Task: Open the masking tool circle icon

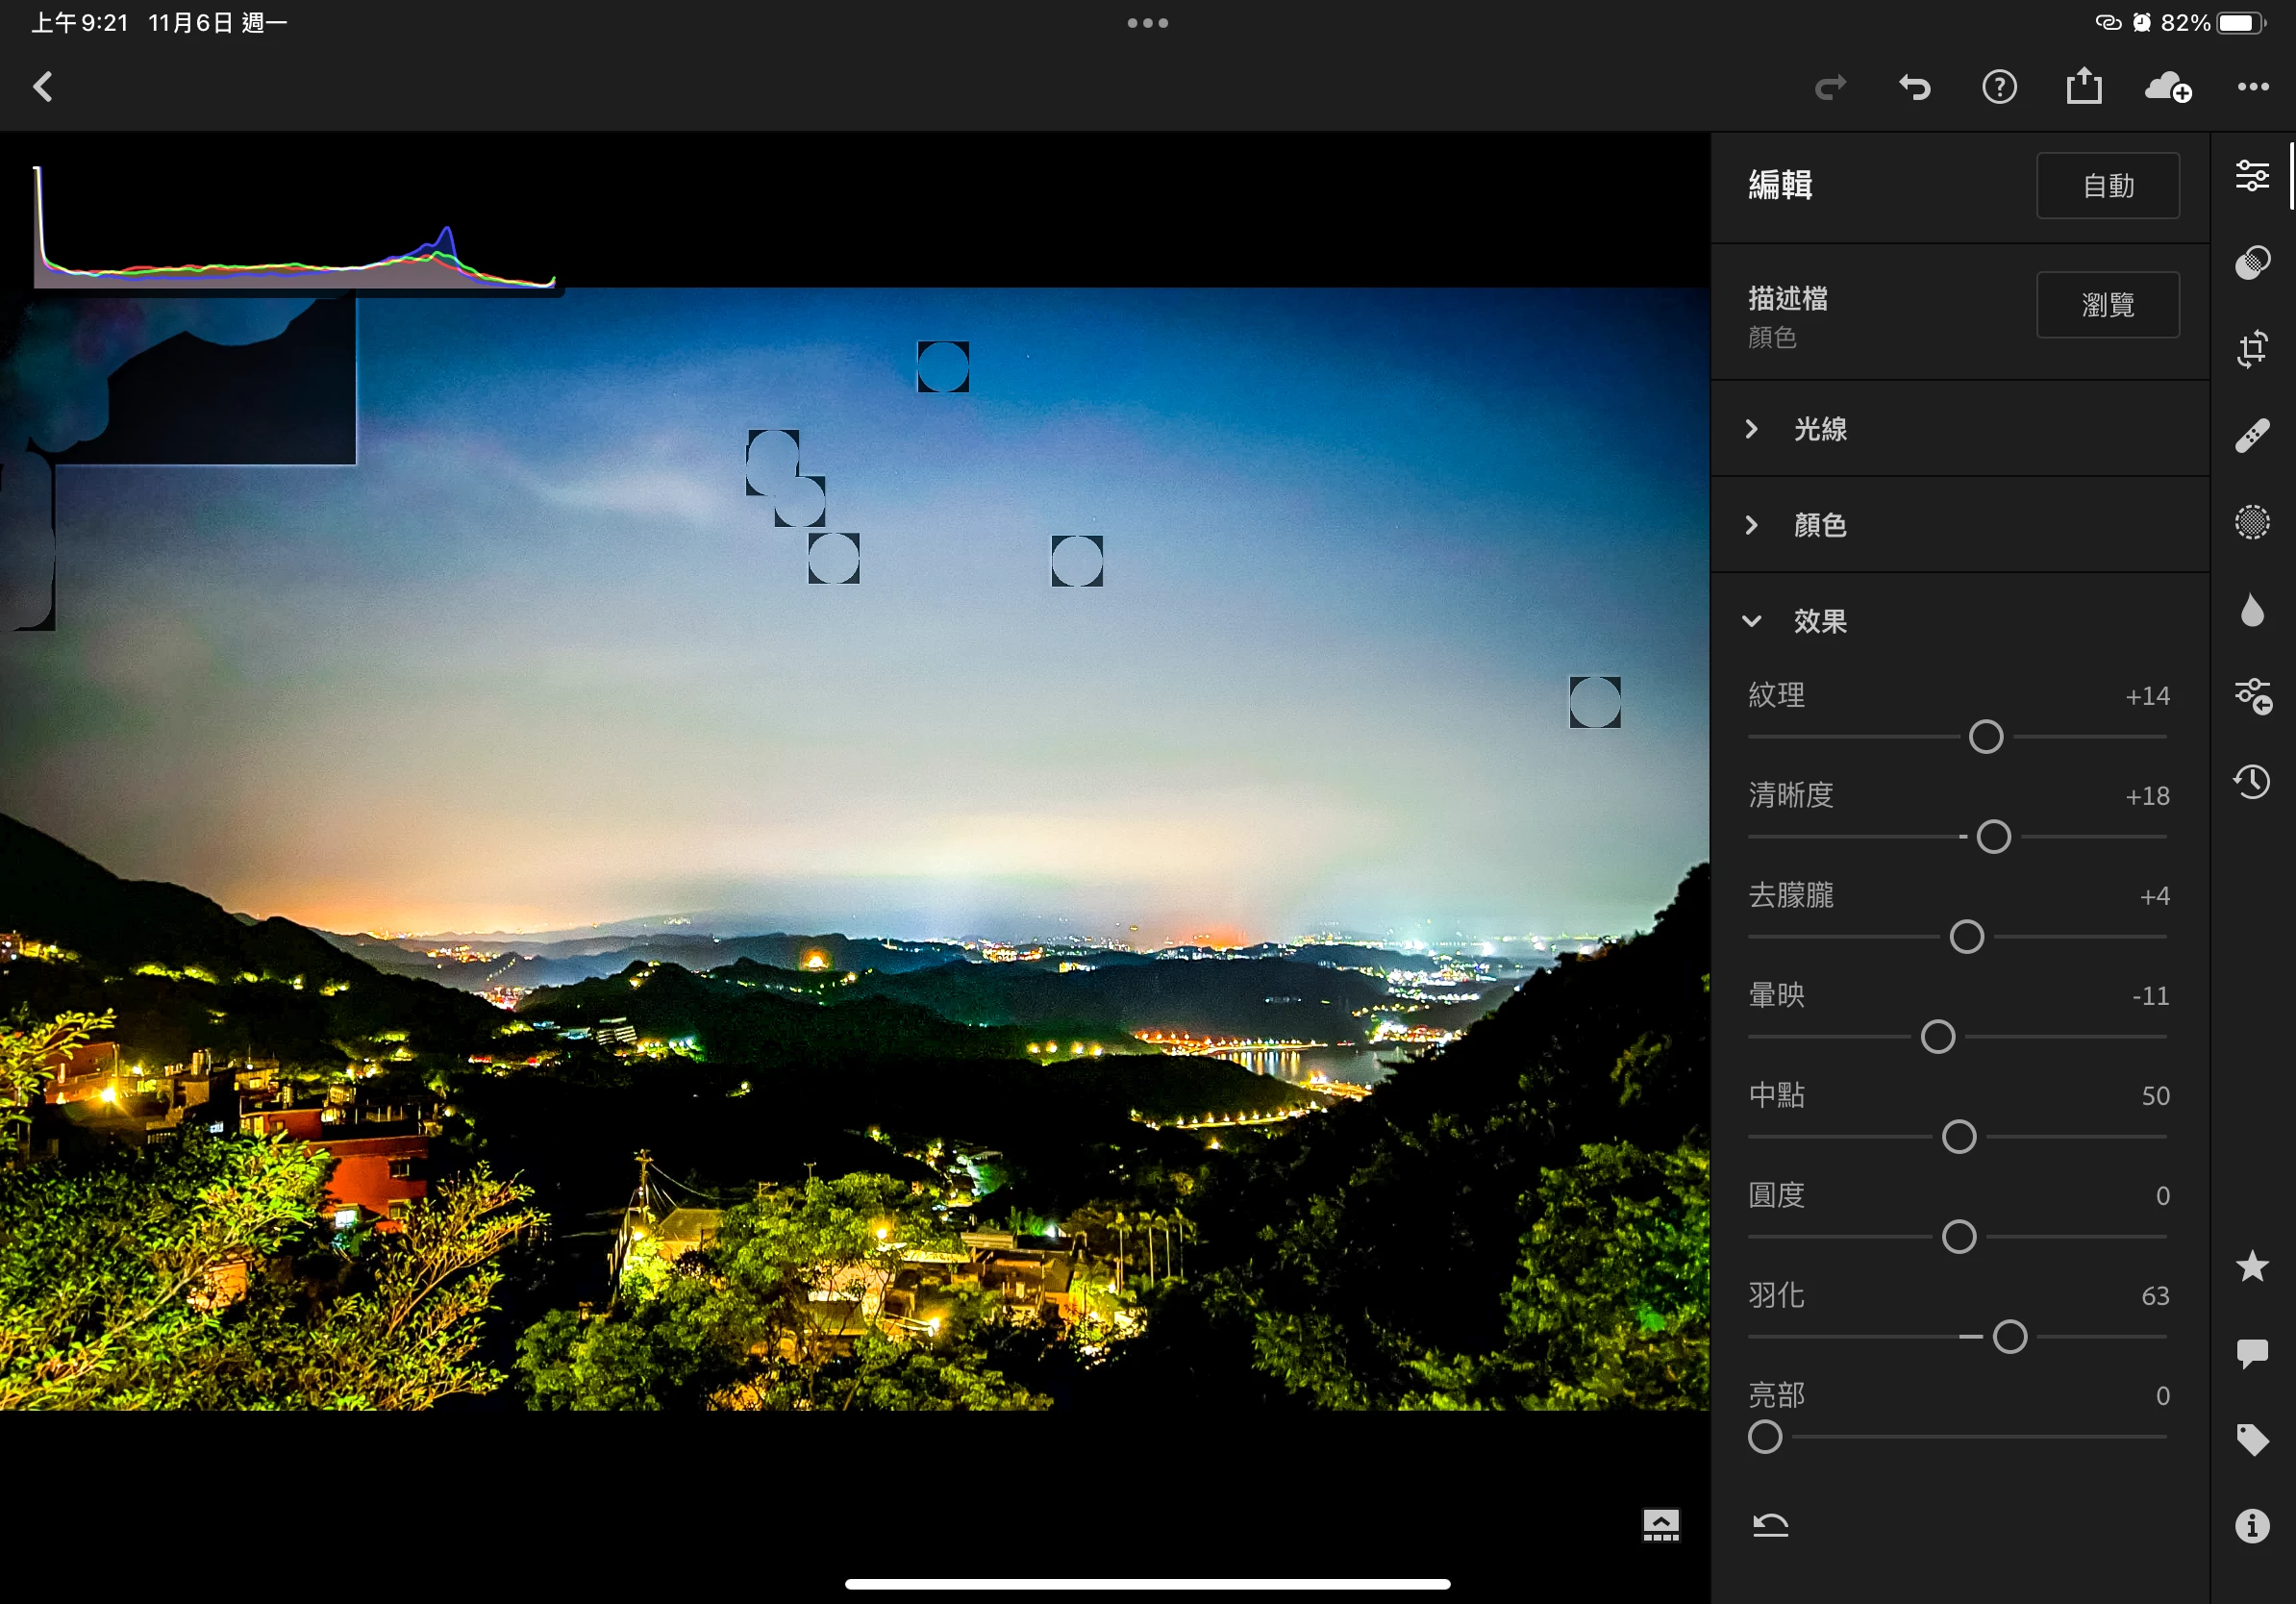Action: pos(2252,522)
